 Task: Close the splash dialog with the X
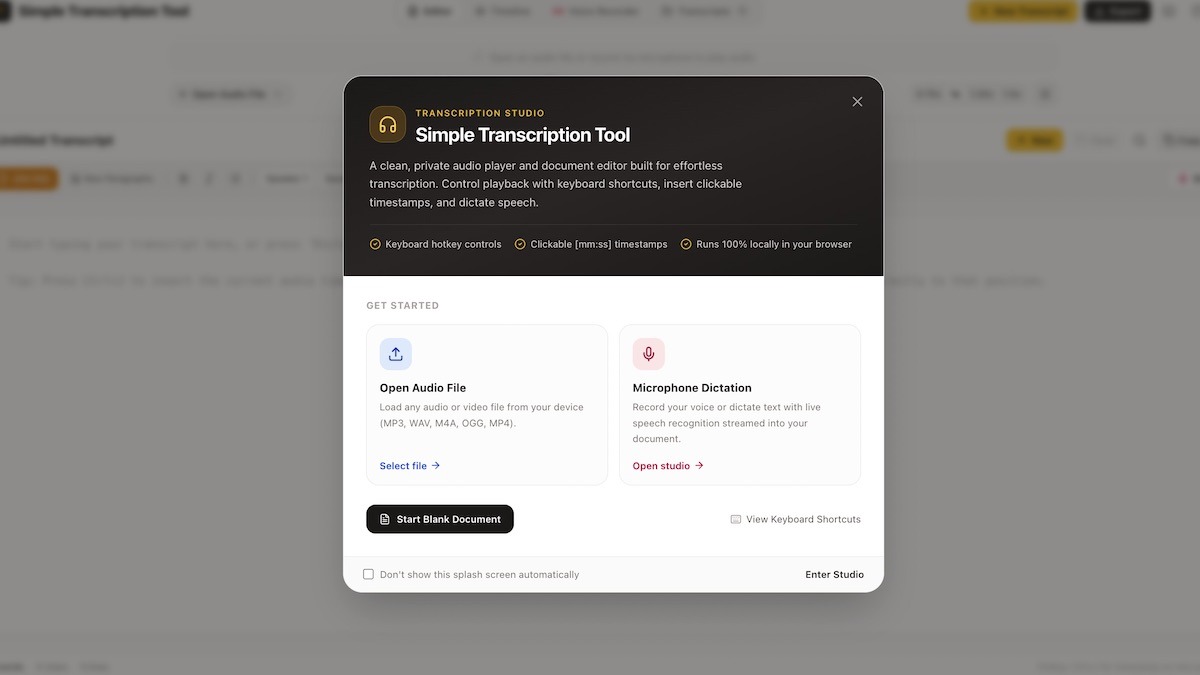pyautogui.click(x=857, y=102)
